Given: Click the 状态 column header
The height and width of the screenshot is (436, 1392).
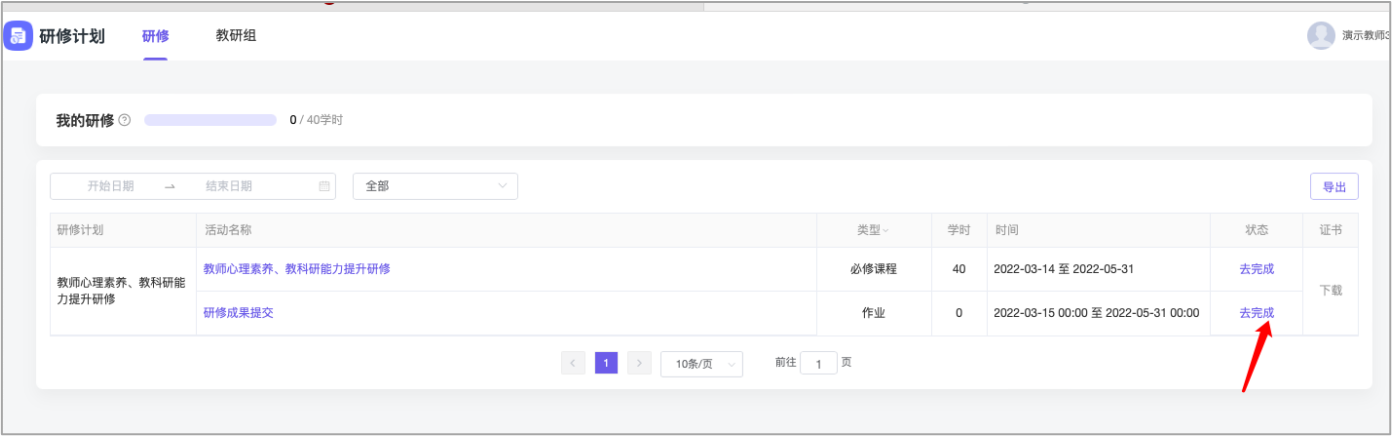Looking at the screenshot, I should tap(1257, 230).
